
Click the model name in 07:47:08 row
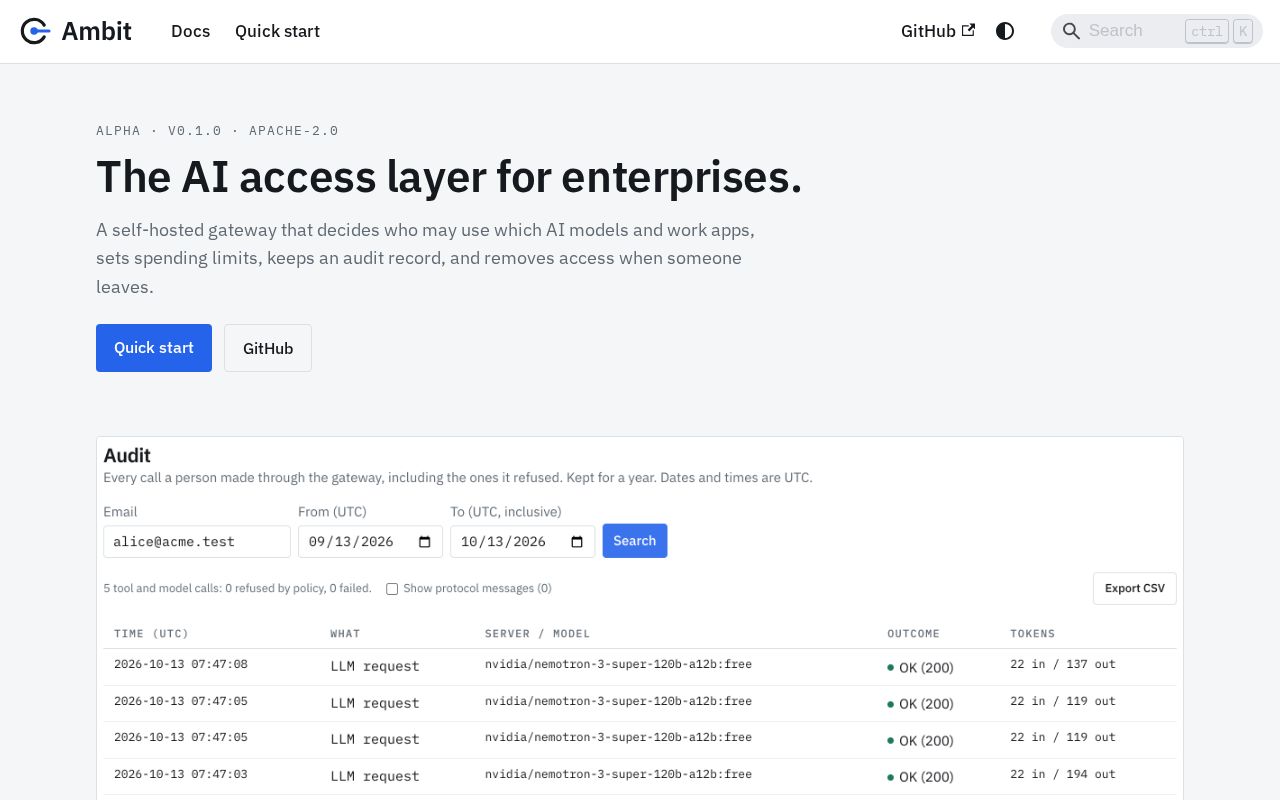coord(618,664)
